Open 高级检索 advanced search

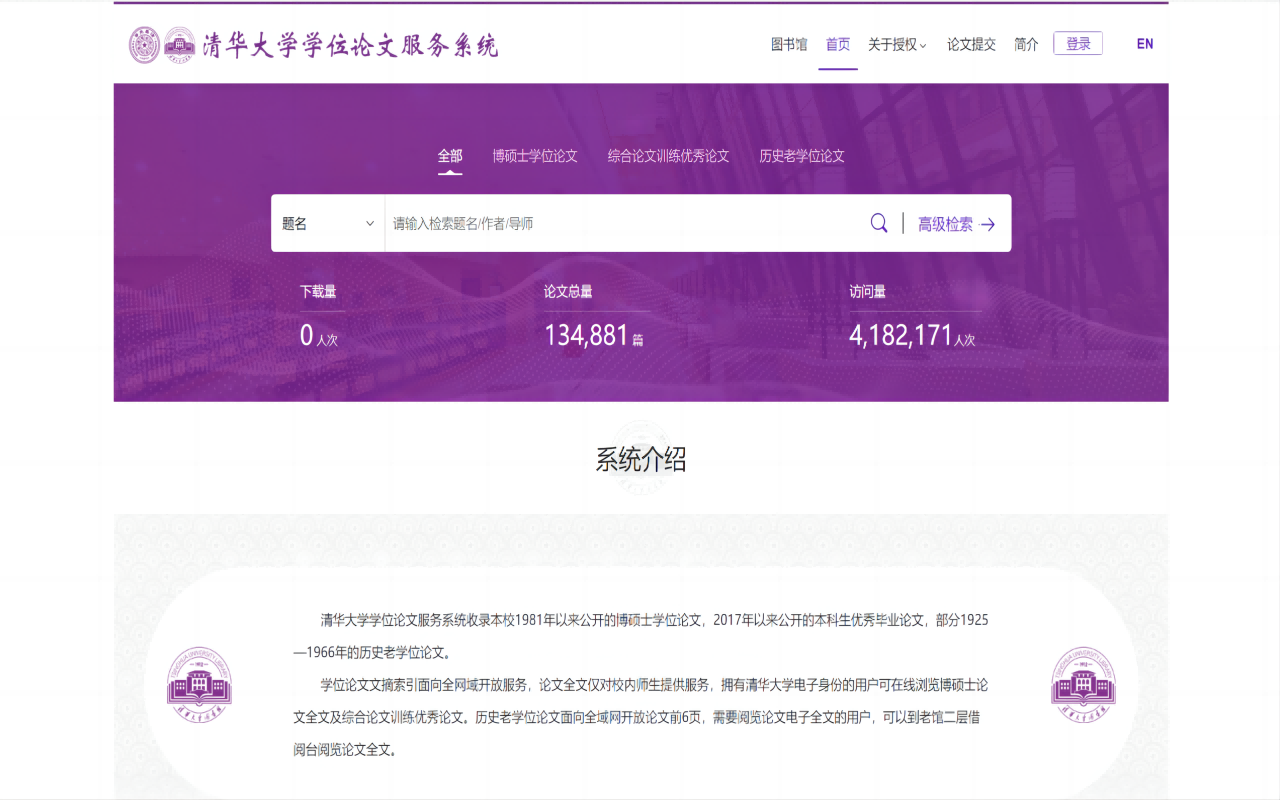pyautogui.click(x=945, y=224)
